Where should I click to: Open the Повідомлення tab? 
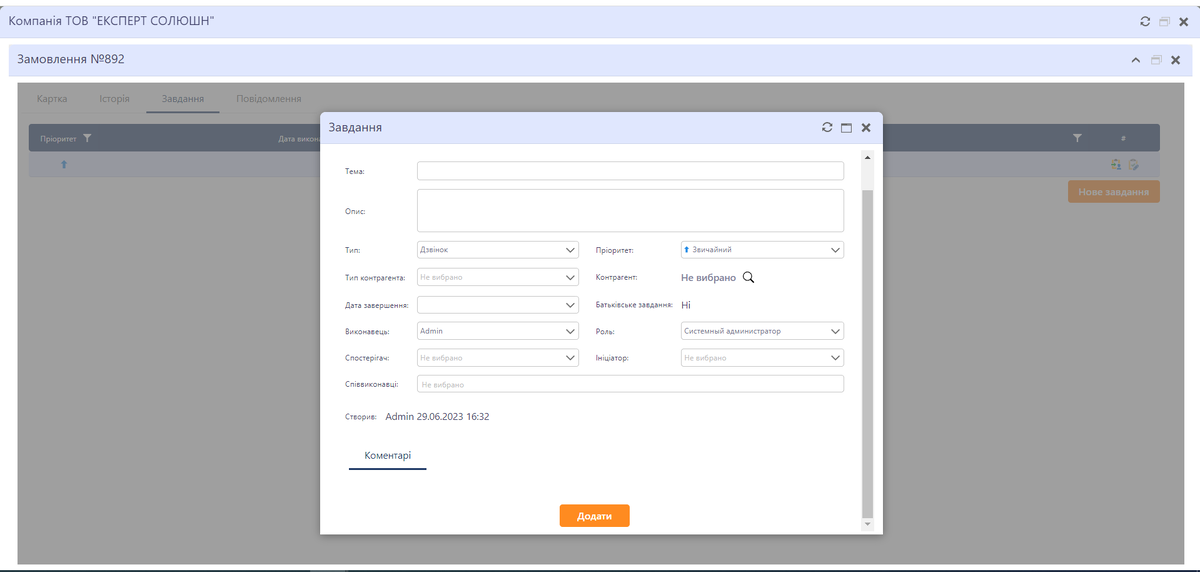[x=268, y=99]
